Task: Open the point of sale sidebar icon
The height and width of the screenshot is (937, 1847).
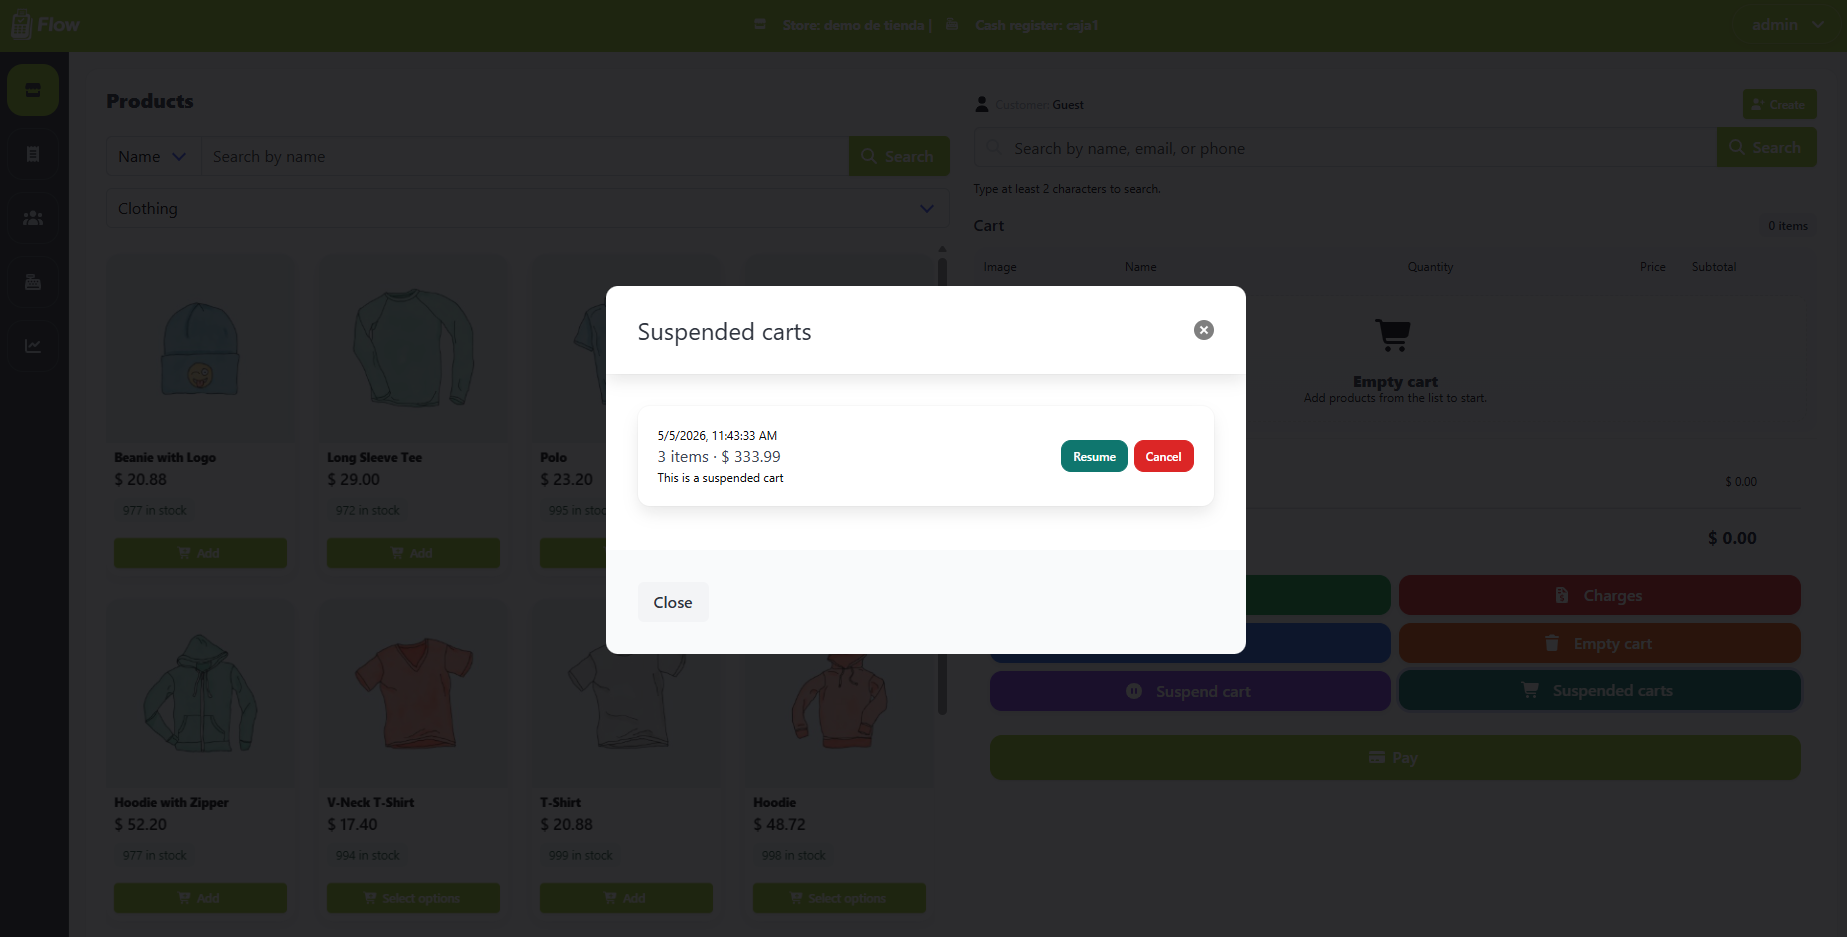Action: [x=33, y=90]
